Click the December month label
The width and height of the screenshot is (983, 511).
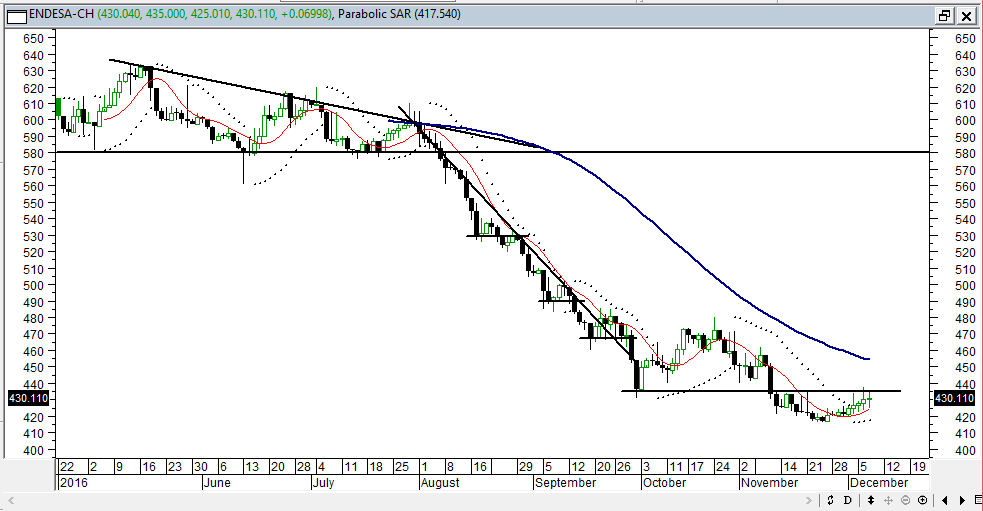pyautogui.click(x=878, y=483)
